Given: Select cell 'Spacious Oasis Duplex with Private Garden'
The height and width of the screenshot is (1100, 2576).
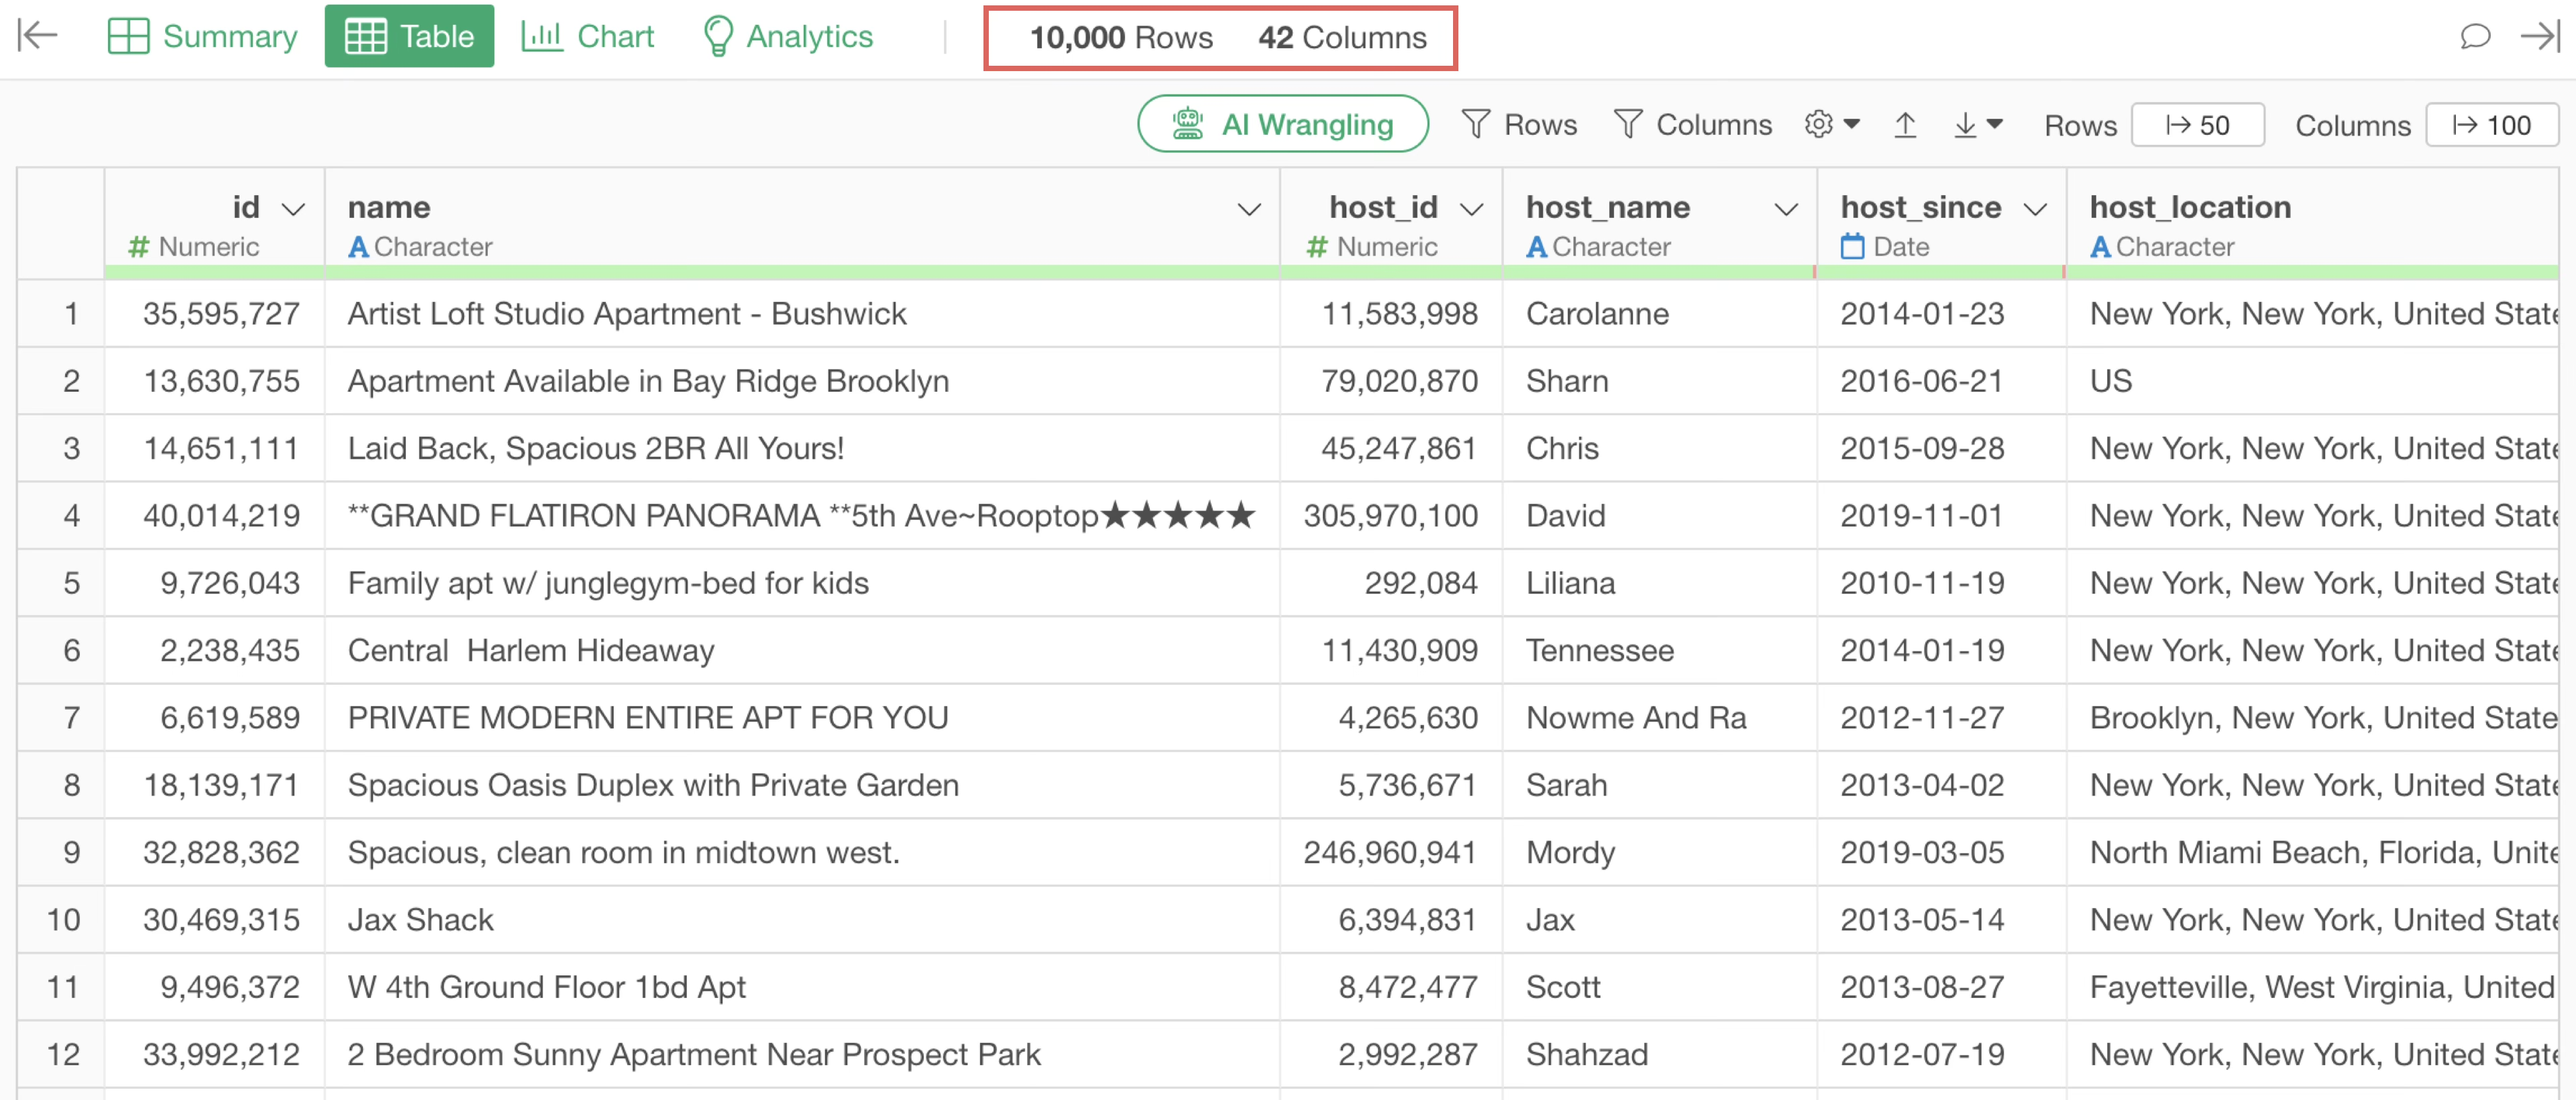Looking at the screenshot, I should point(802,785).
